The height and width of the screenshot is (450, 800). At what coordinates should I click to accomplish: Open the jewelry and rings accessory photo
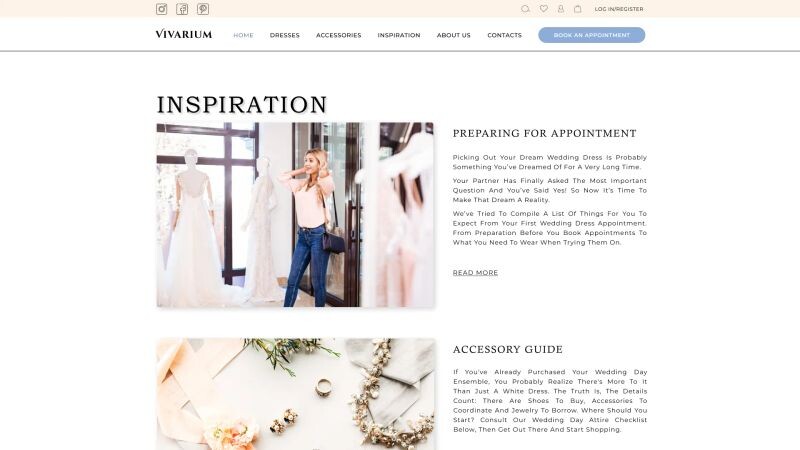295,394
